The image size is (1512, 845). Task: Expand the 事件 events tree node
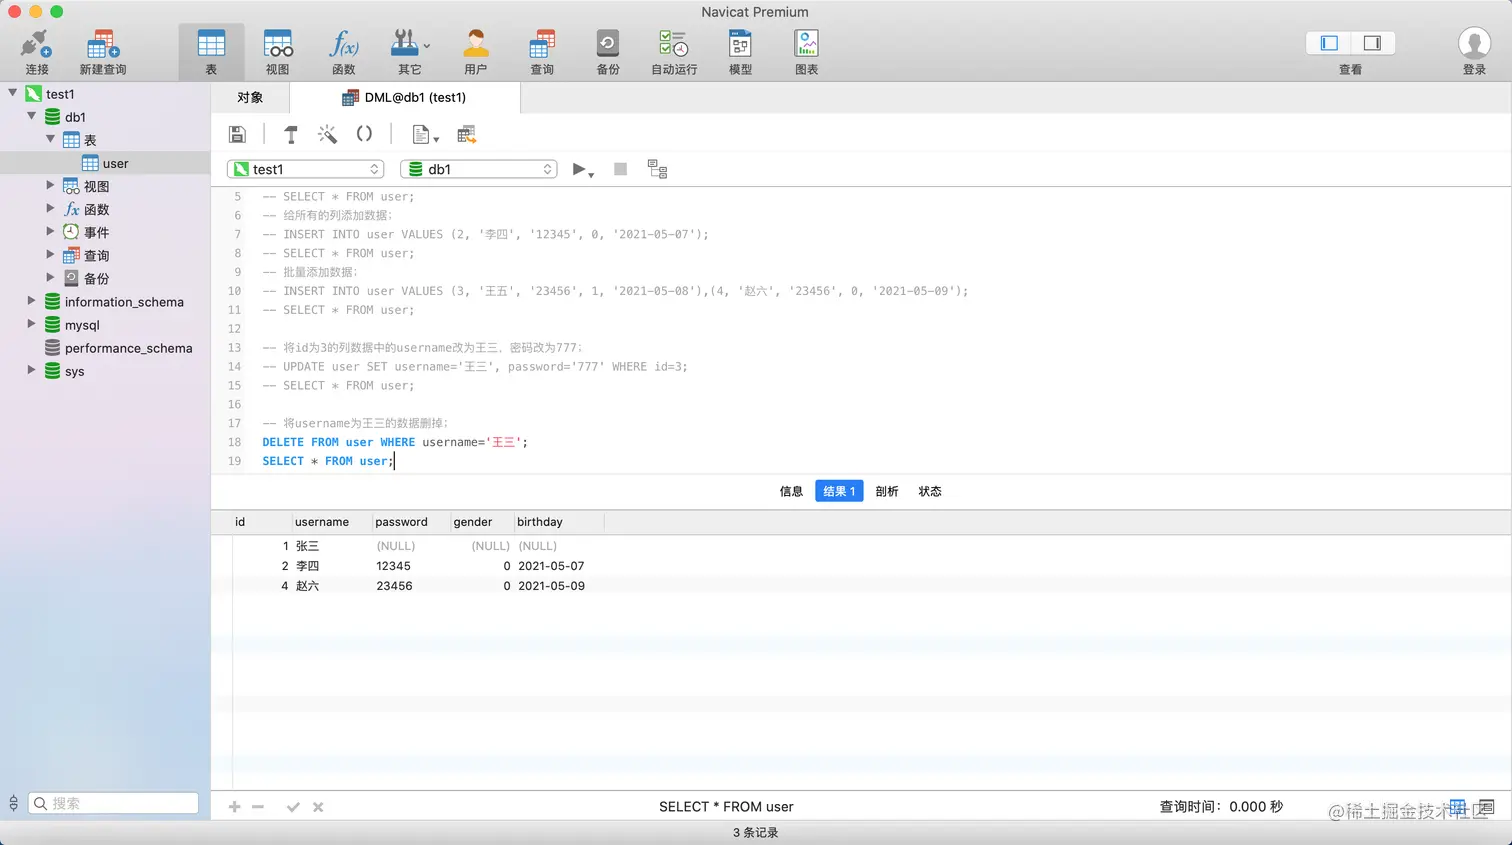click(x=51, y=231)
